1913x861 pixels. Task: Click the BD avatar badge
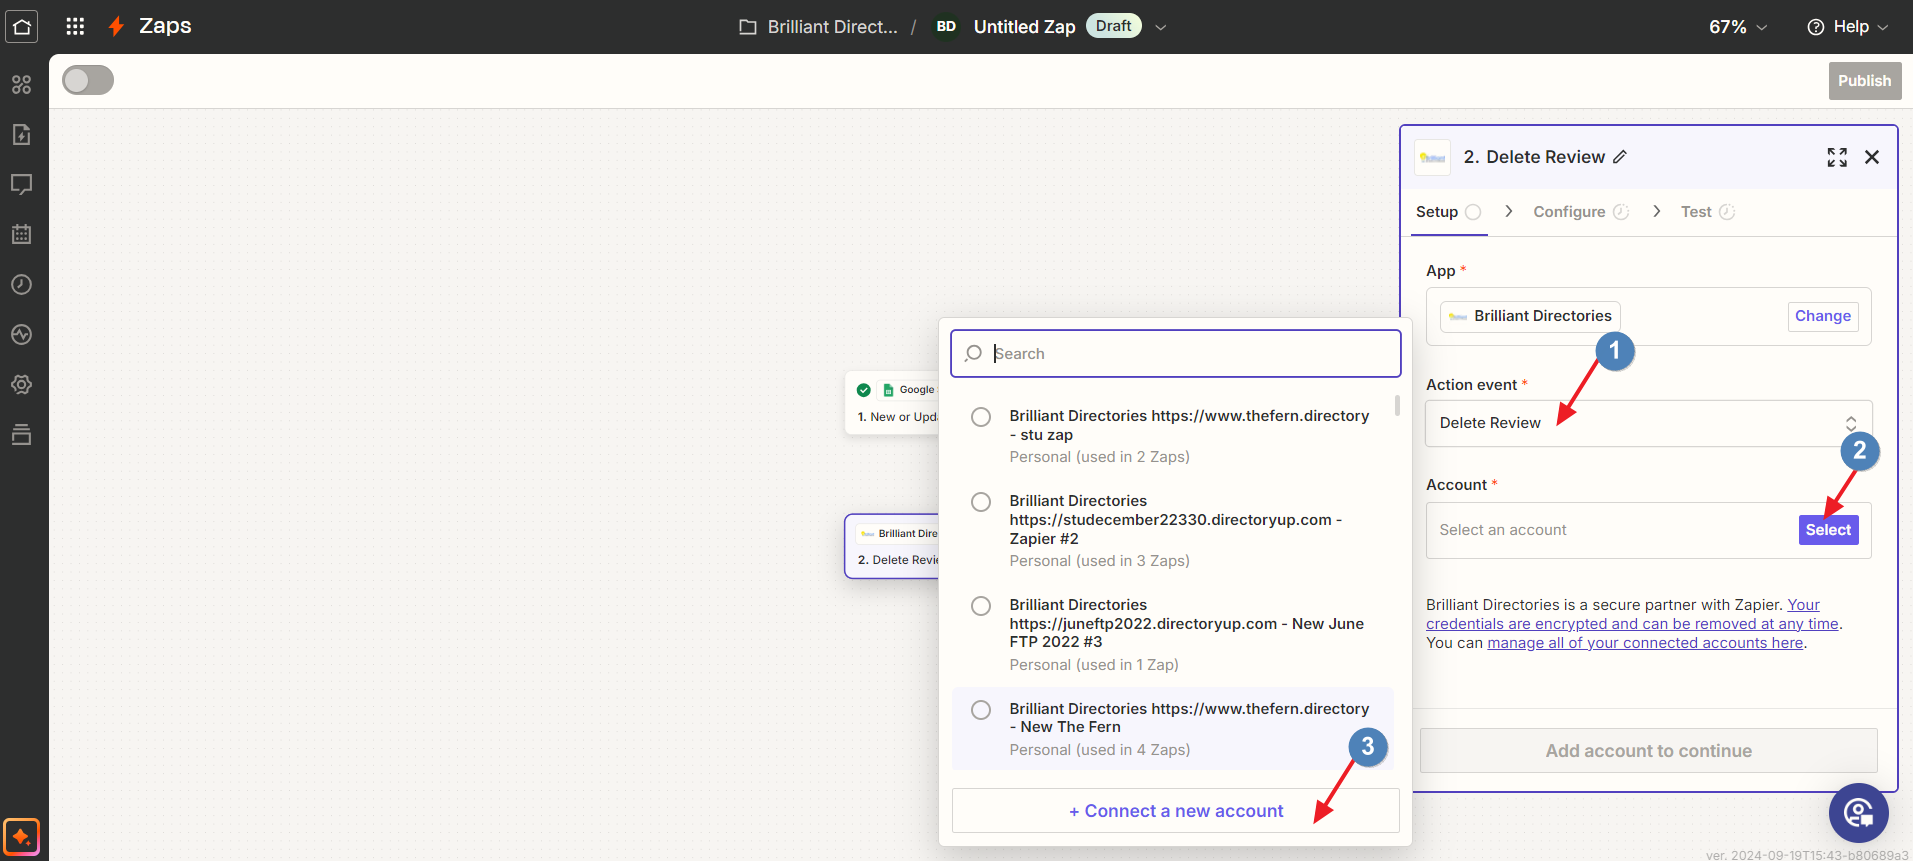(946, 27)
